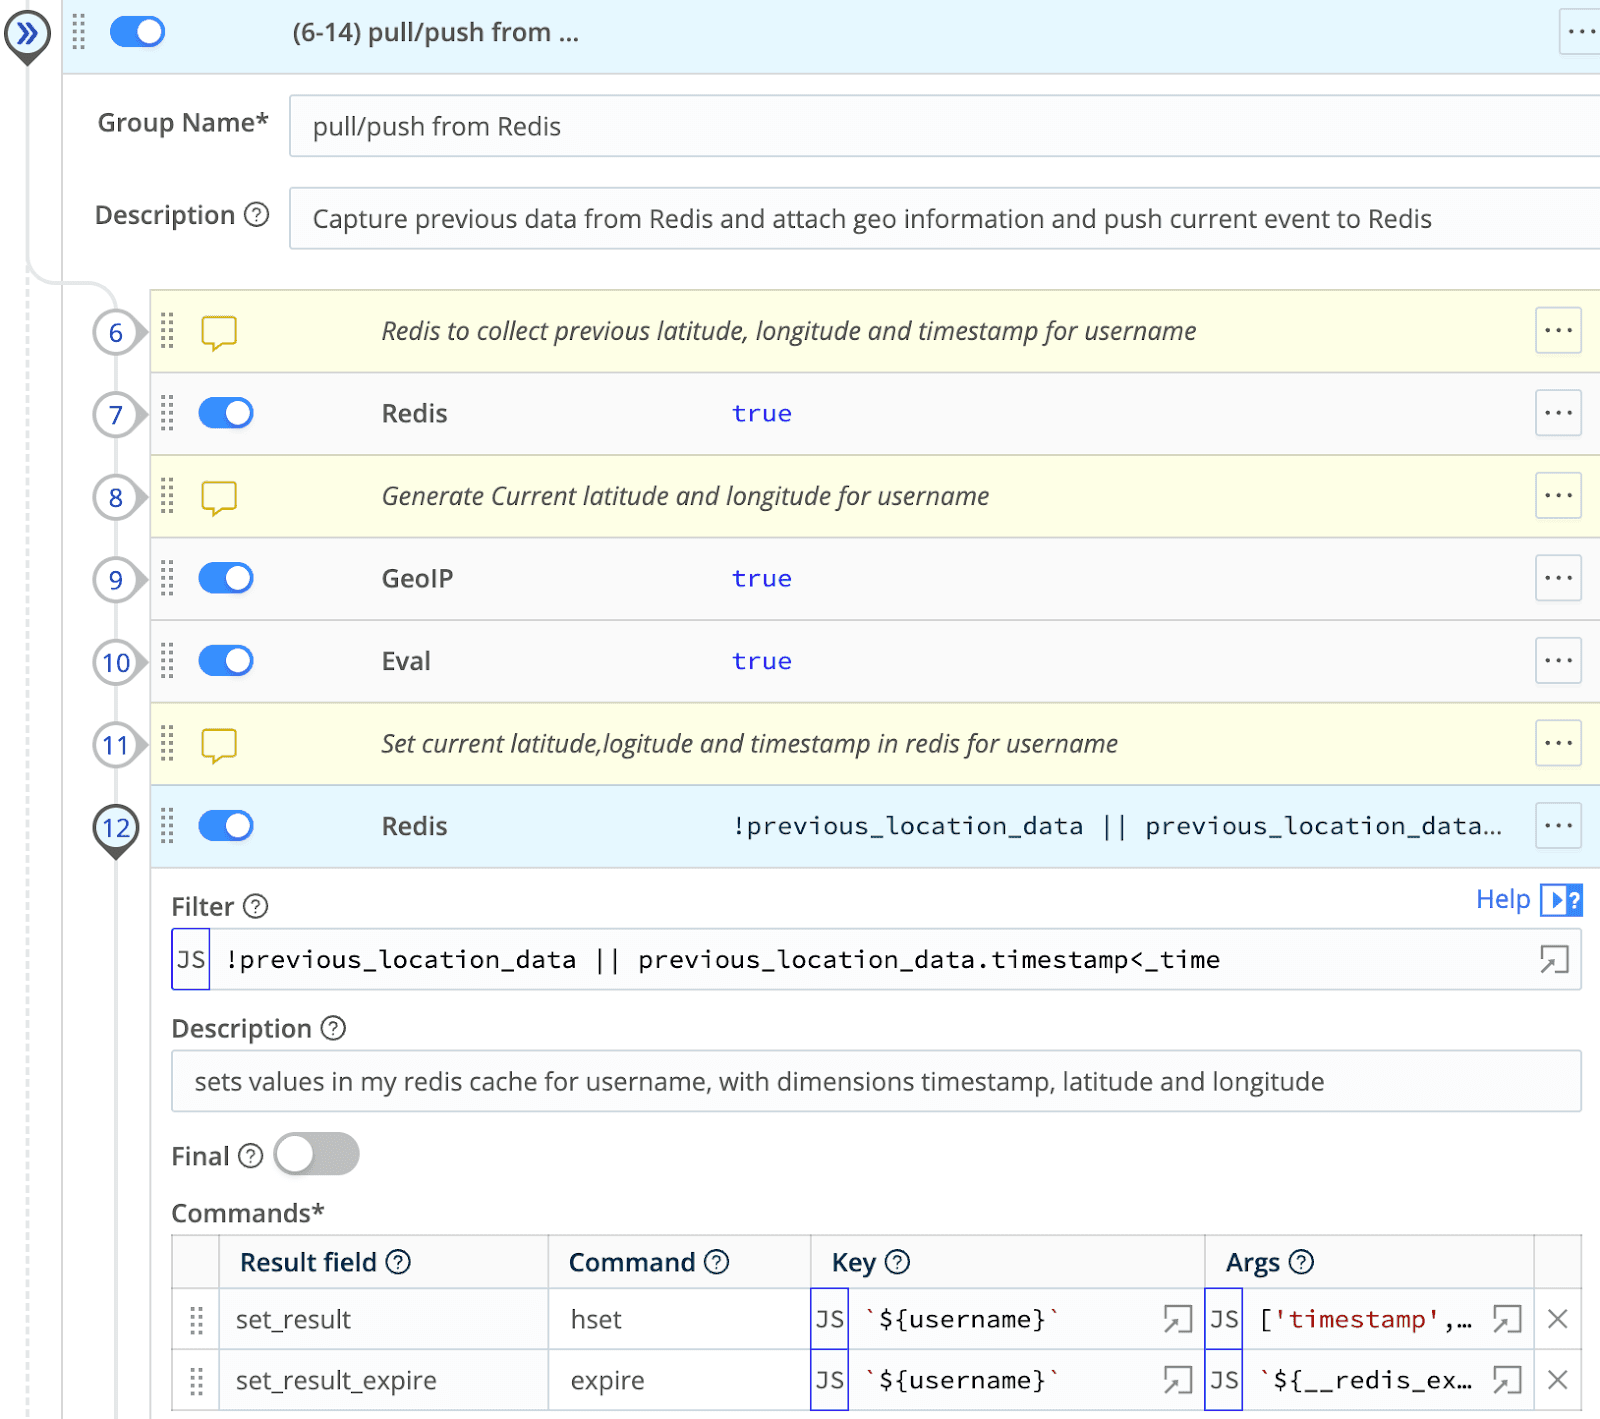Screen dimensions: 1600x1419
Task: Select the GeoIP function row
Action: tap(417, 579)
